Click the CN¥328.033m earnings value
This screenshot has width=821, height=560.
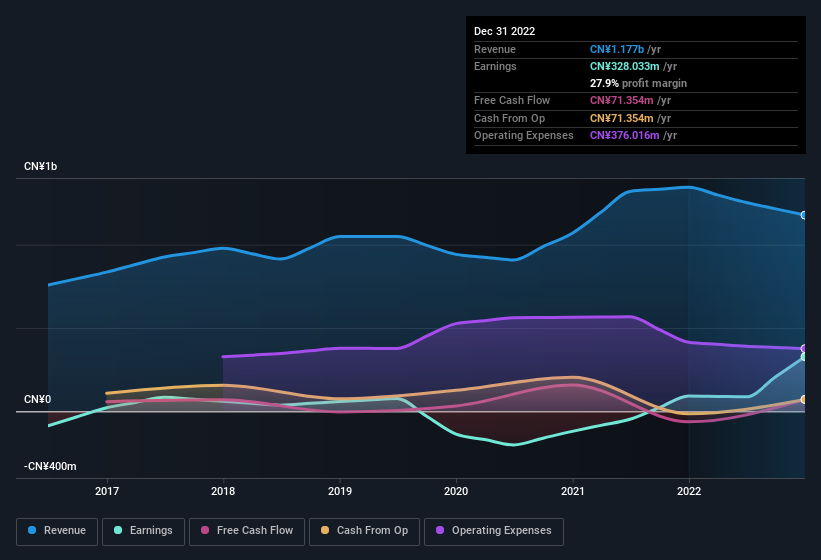point(625,66)
